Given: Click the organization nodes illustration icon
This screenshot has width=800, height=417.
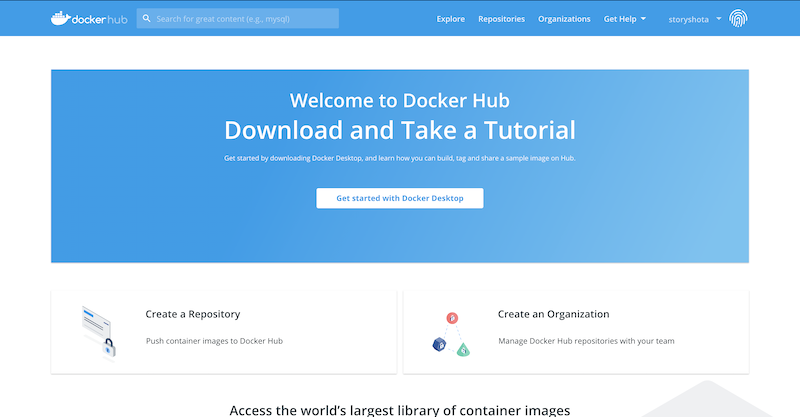Looking at the screenshot, I should click(451, 334).
